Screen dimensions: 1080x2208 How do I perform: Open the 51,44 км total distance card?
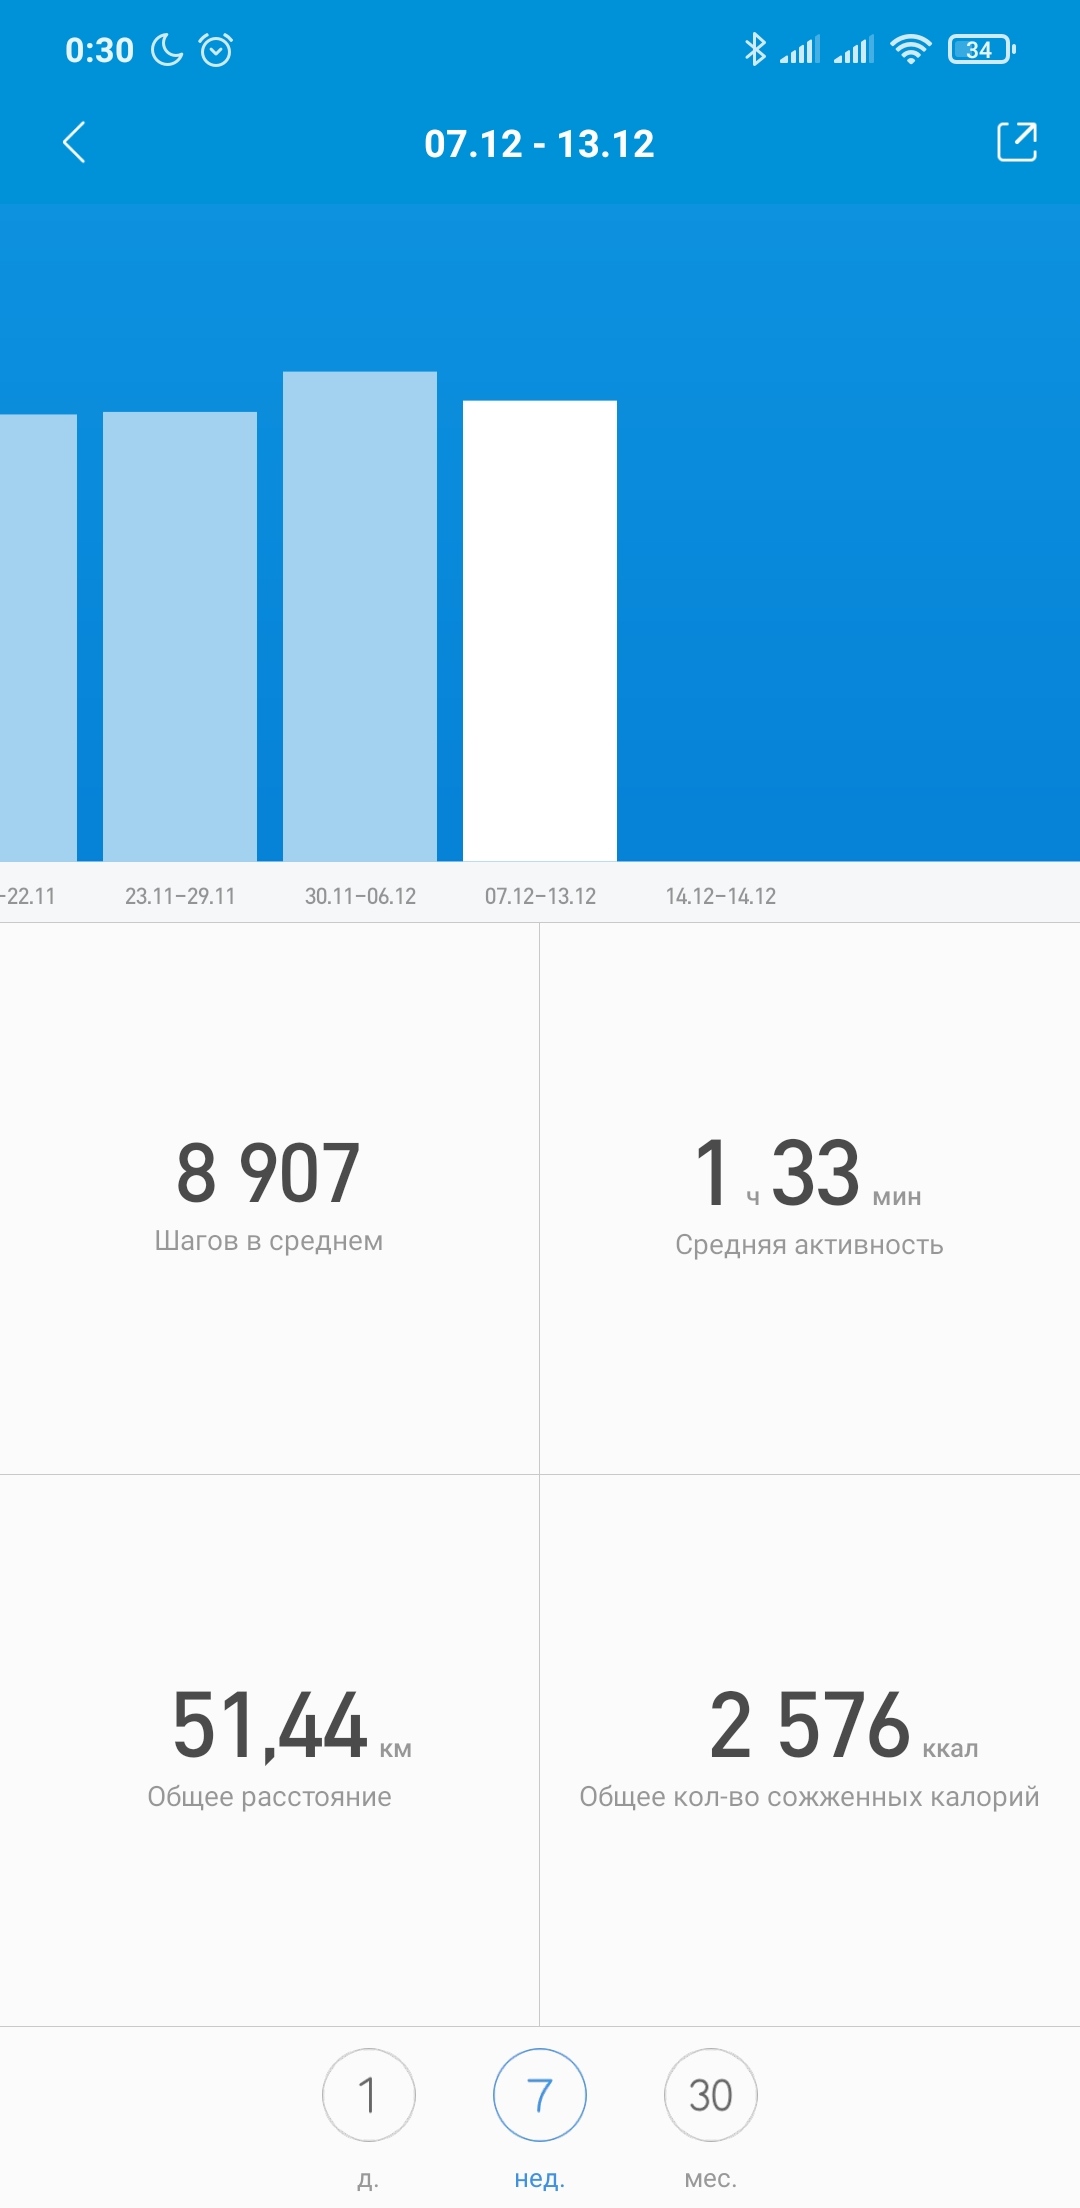[x=269, y=1750]
